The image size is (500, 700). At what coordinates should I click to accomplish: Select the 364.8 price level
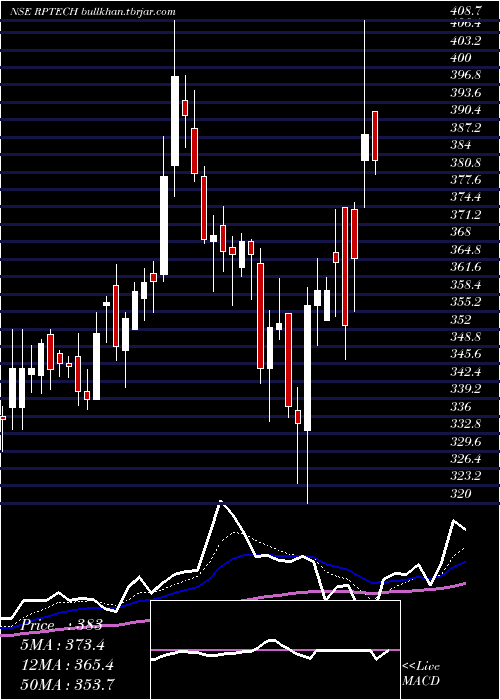click(466, 250)
